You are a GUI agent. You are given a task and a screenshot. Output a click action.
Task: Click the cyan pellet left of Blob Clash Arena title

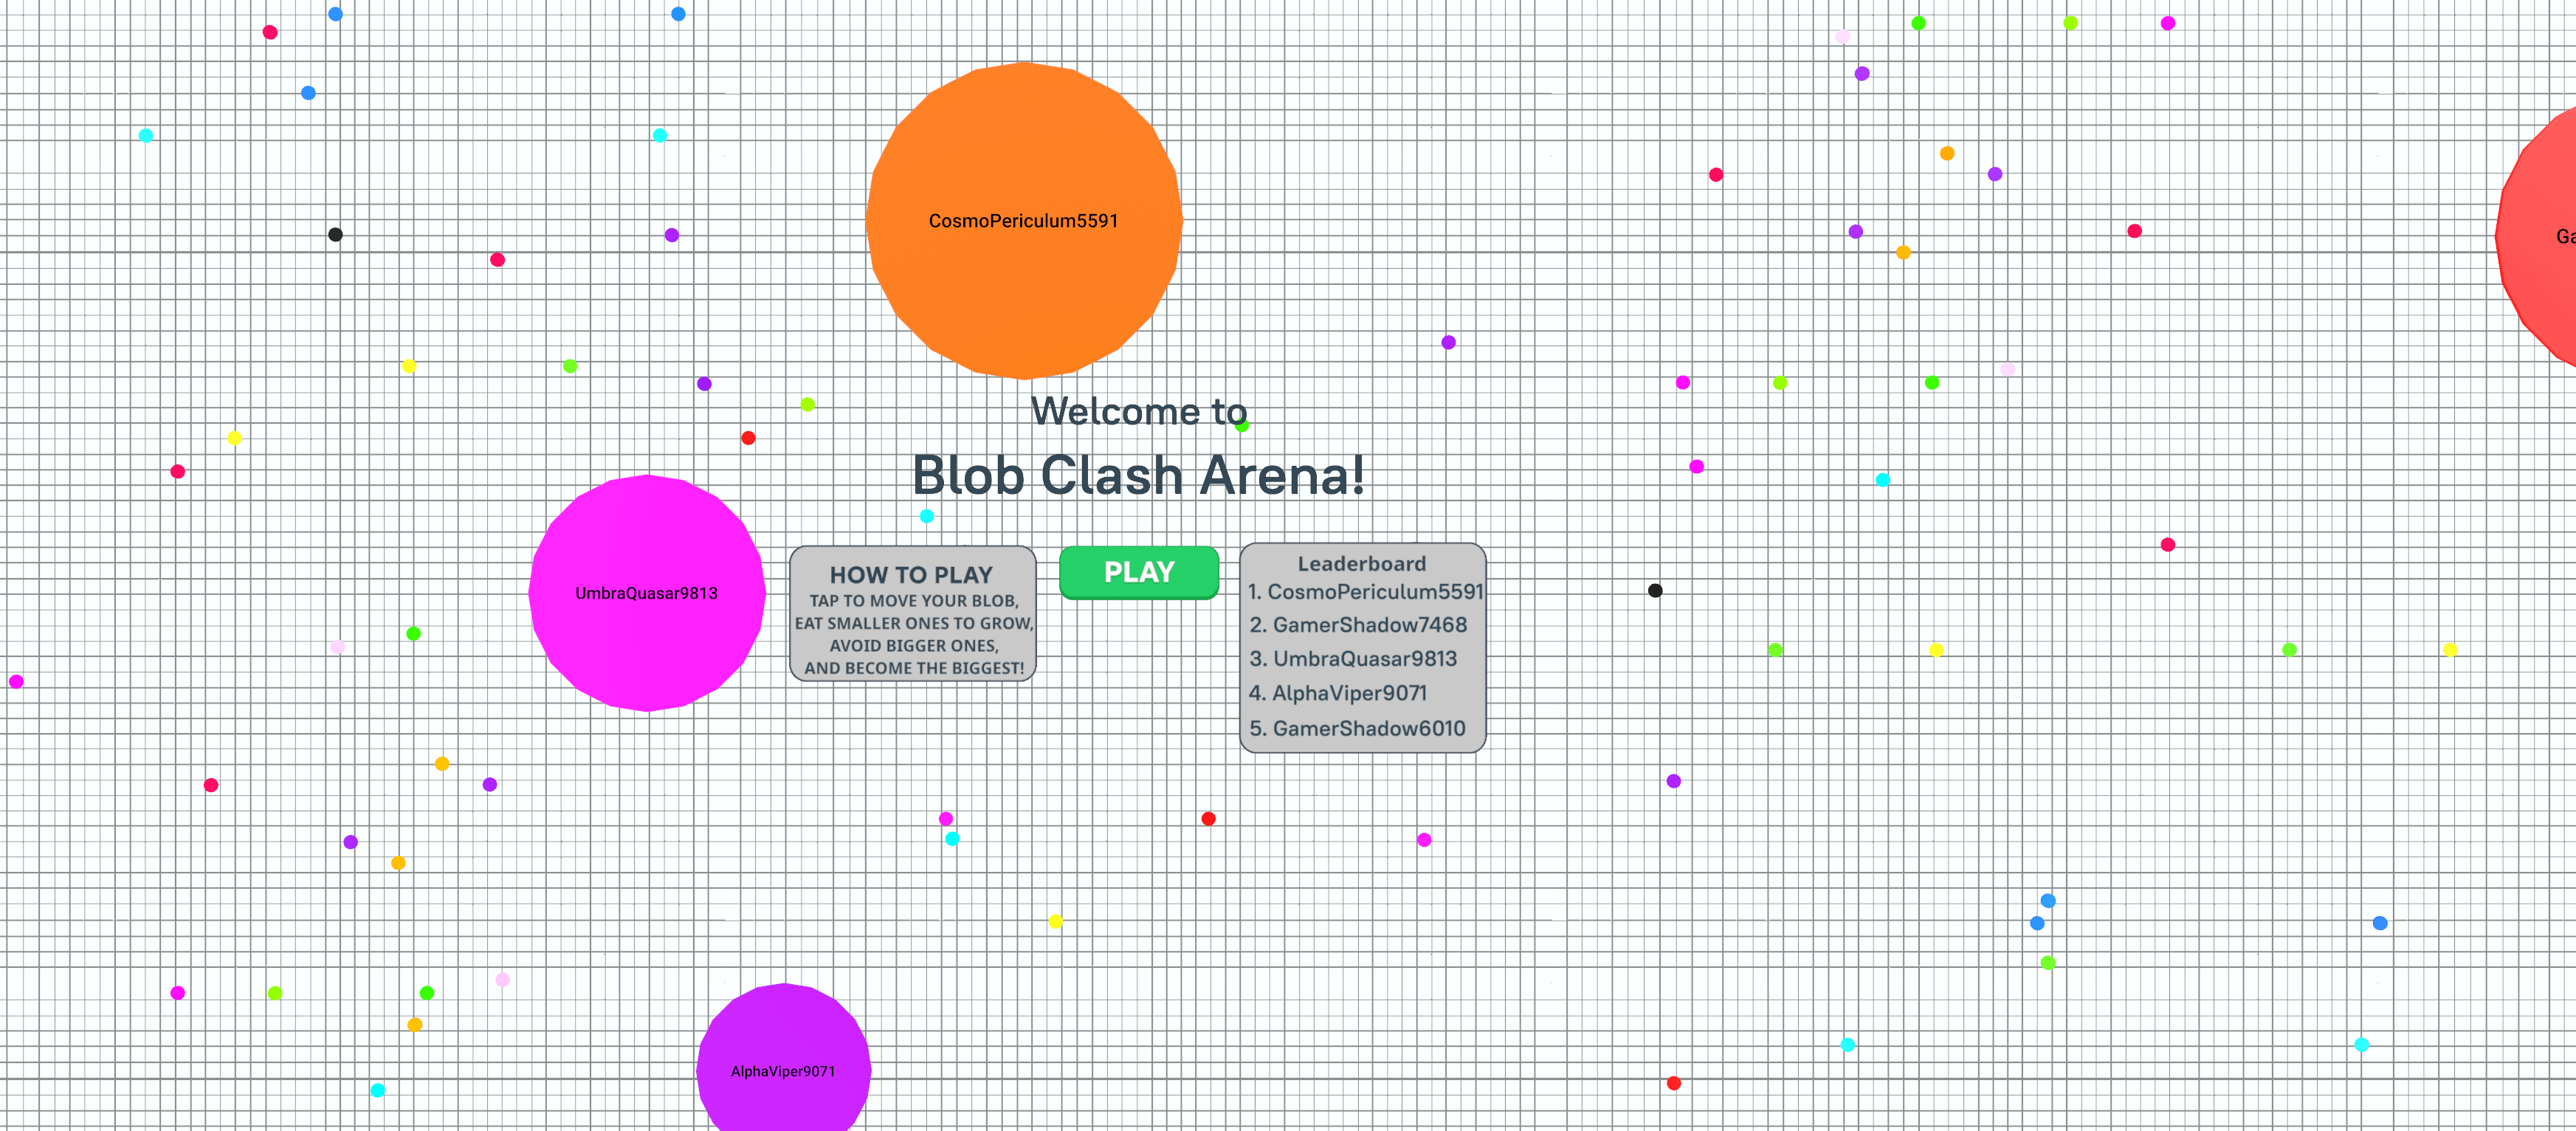pyautogui.click(x=927, y=516)
